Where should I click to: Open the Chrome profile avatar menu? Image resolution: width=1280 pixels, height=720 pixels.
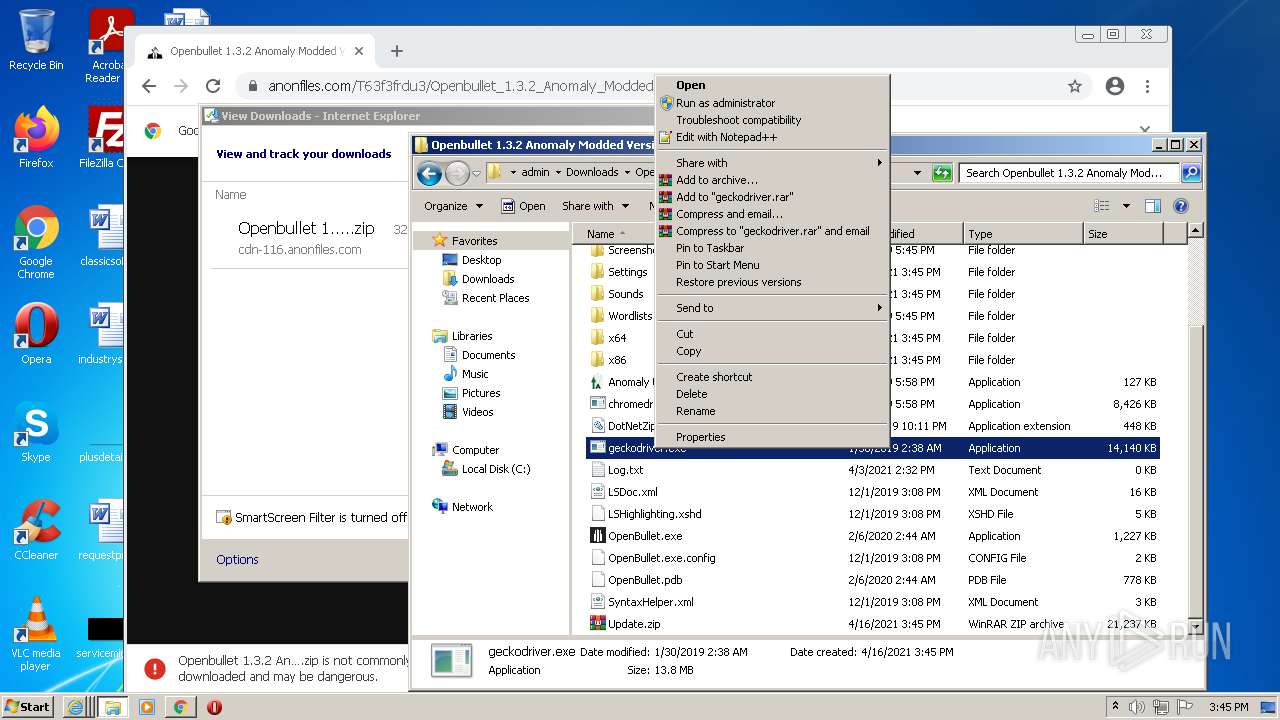coord(1115,86)
